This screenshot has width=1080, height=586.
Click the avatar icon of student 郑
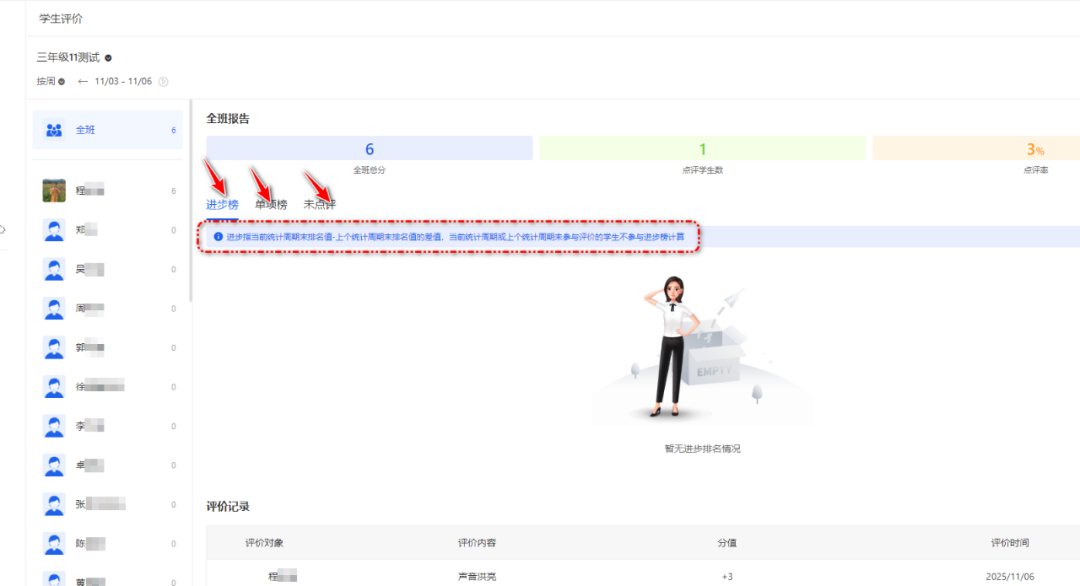[x=54, y=230]
